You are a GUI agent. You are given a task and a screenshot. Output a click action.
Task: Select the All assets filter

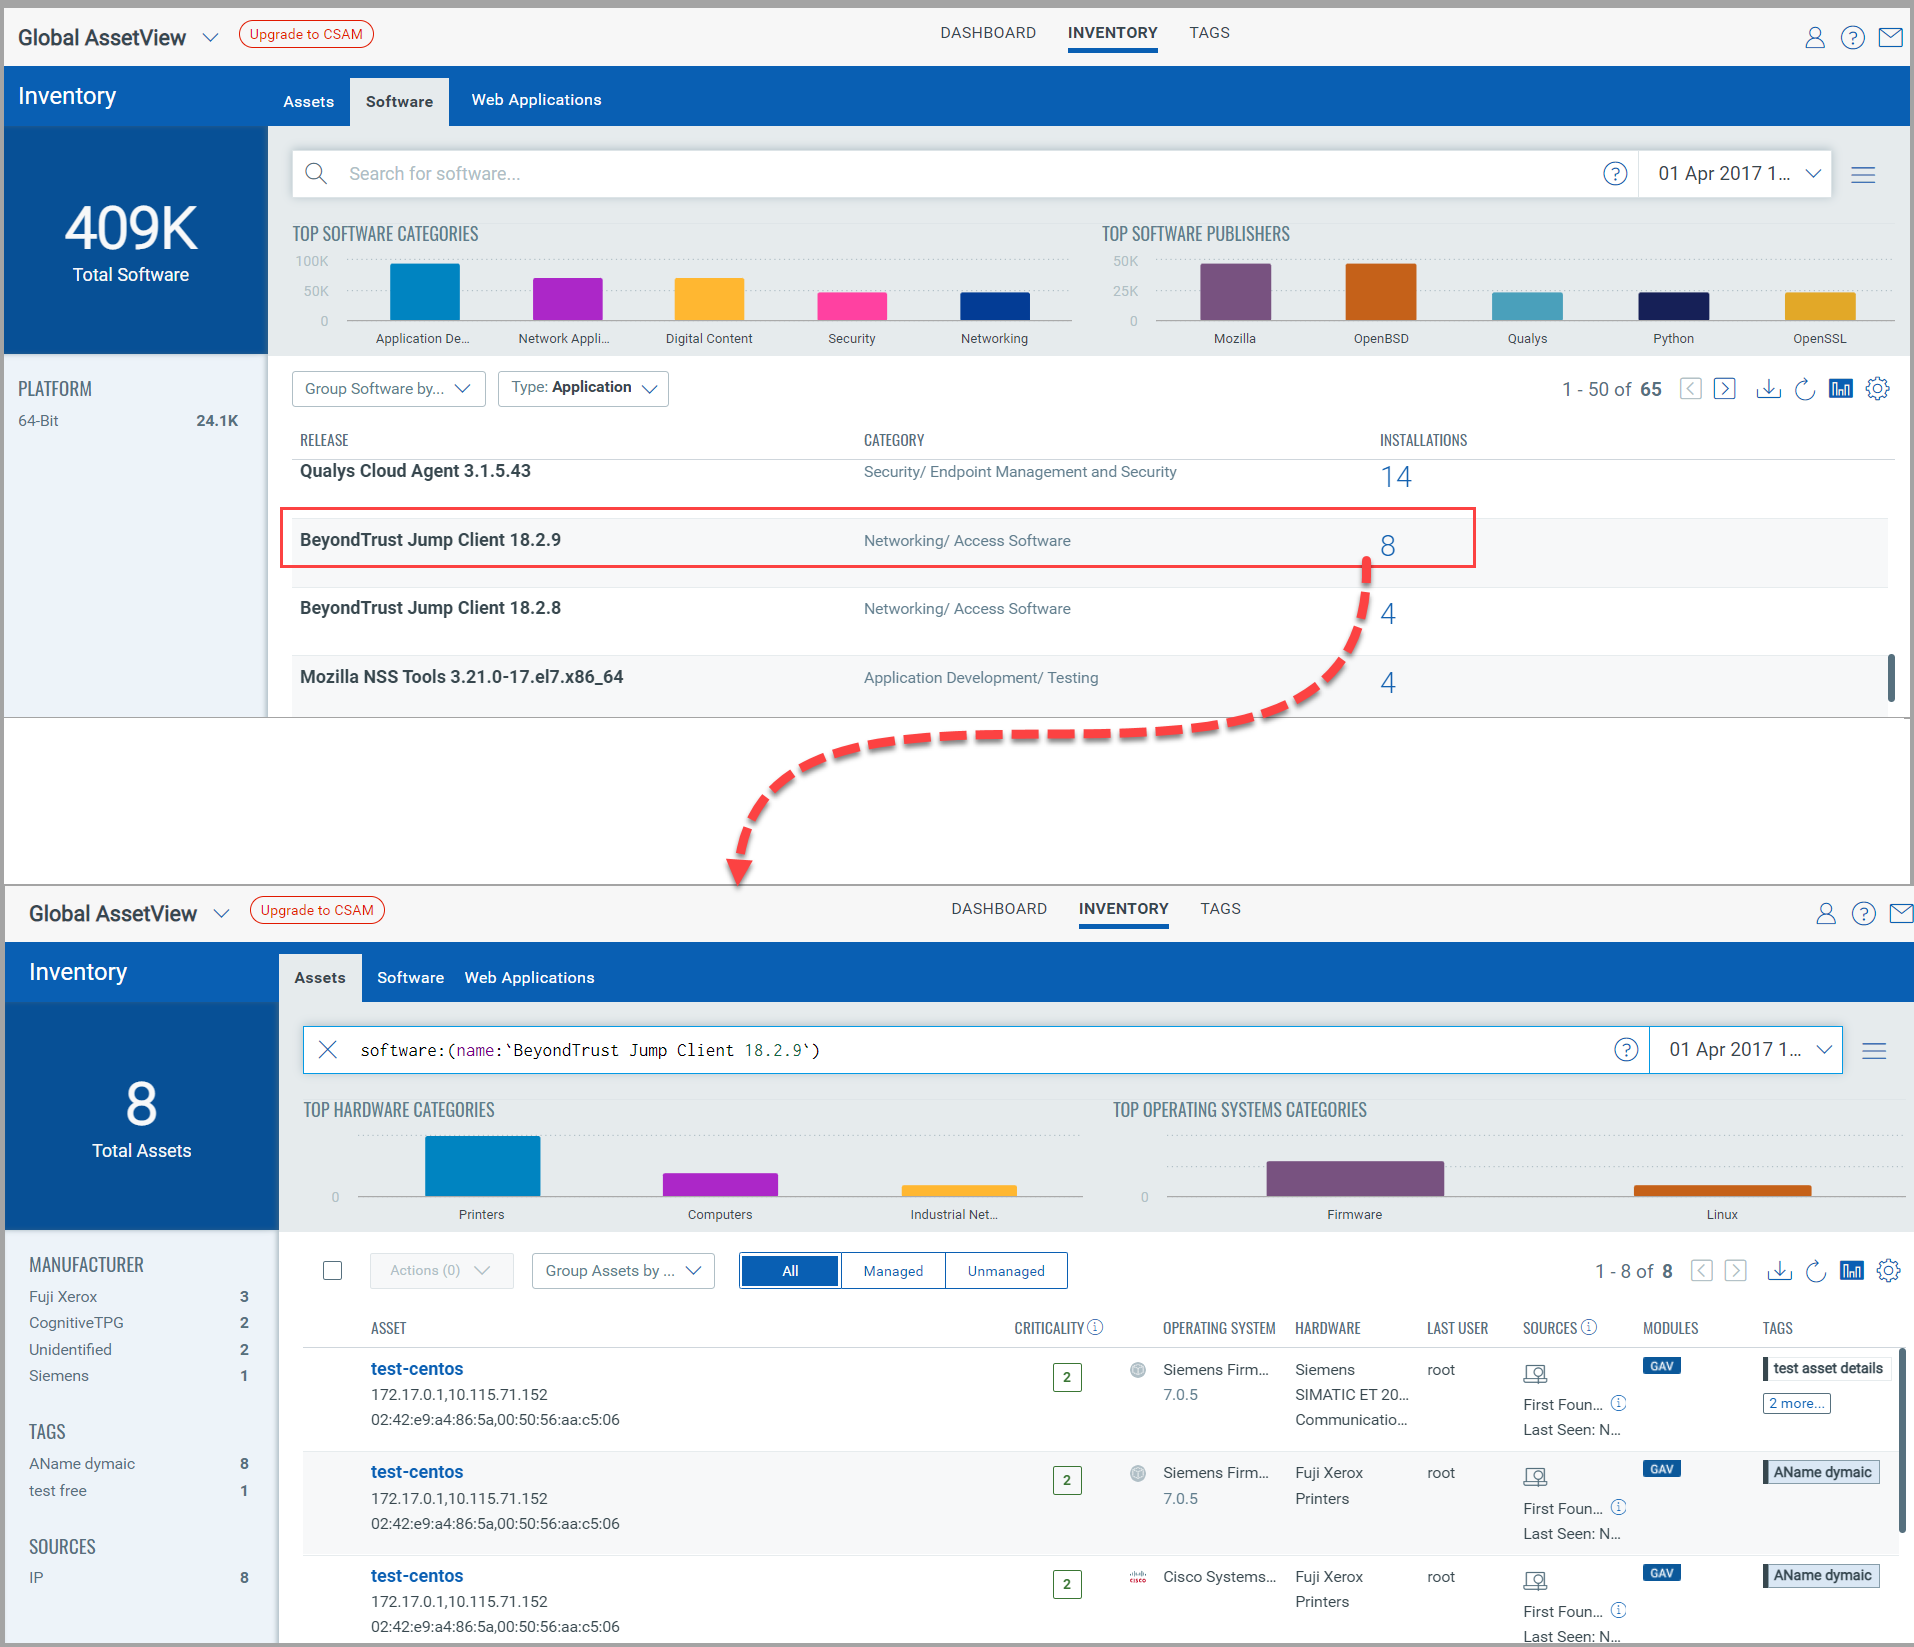(x=790, y=1271)
